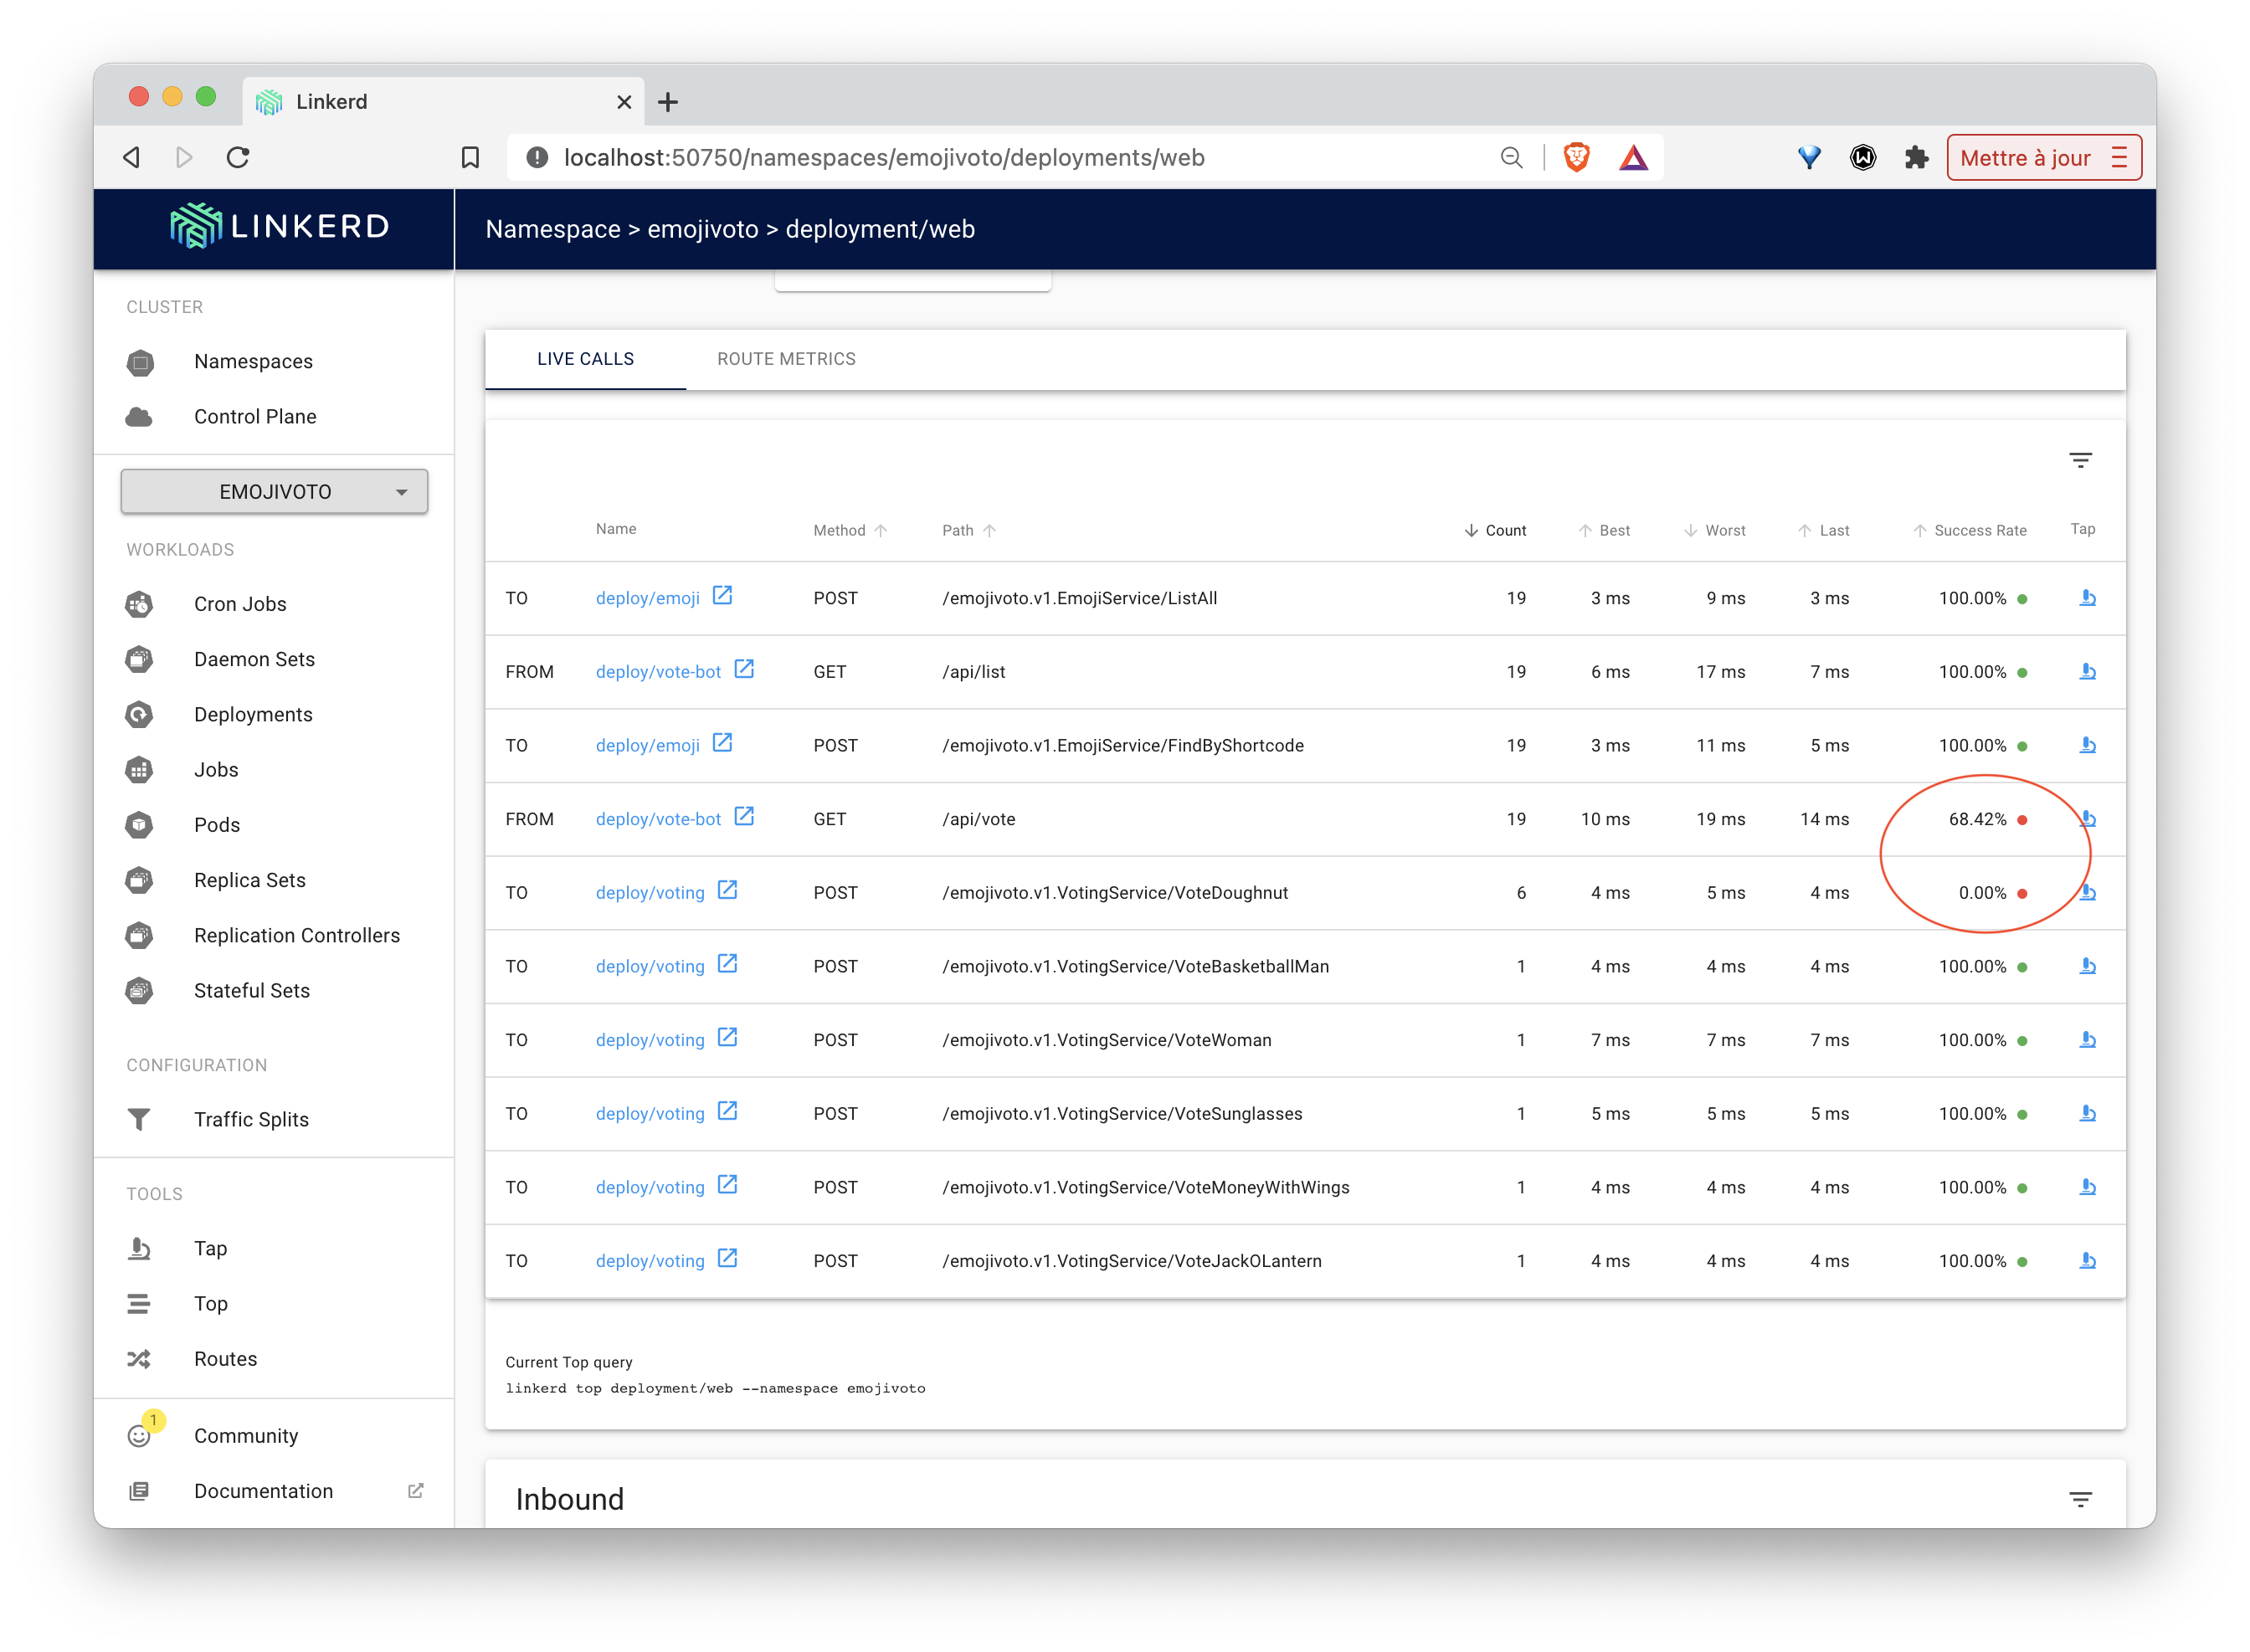The height and width of the screenshot is (1652, 2250).
Task: Select the Live Calls tab
Action: click(585, 360)
